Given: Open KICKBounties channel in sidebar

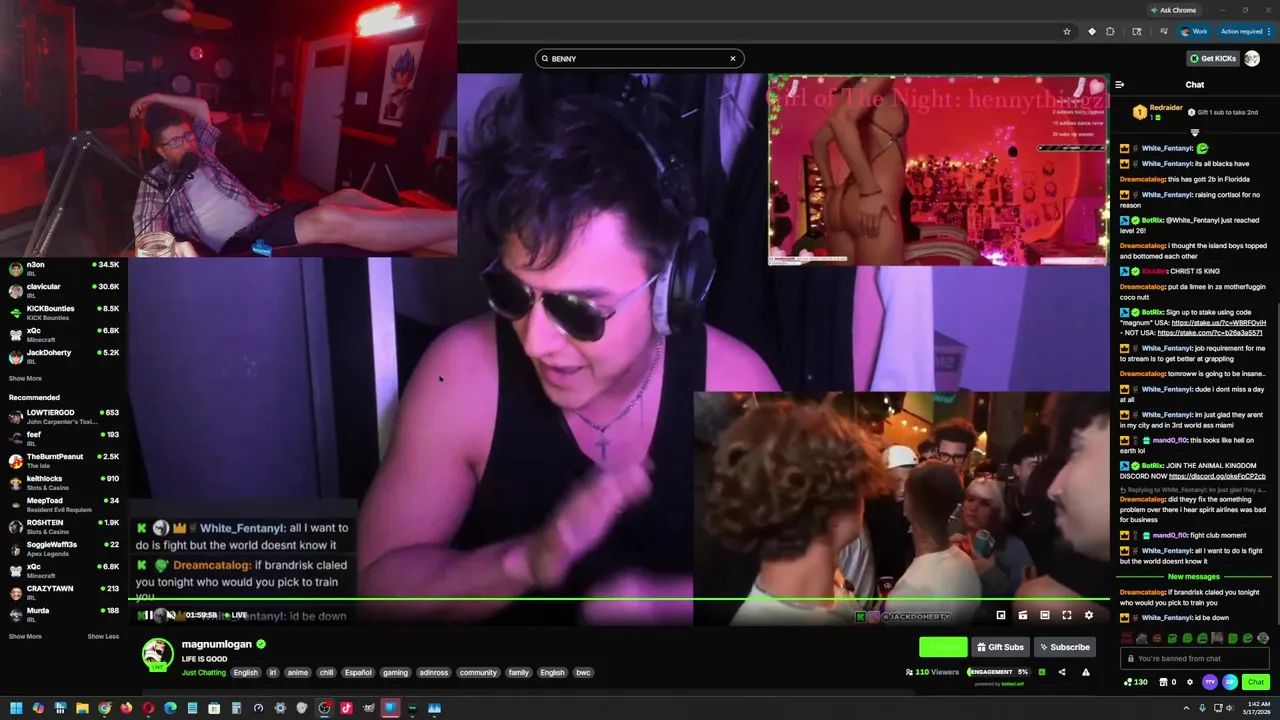Looking at the screenshot, I should (x=64, y=312).
